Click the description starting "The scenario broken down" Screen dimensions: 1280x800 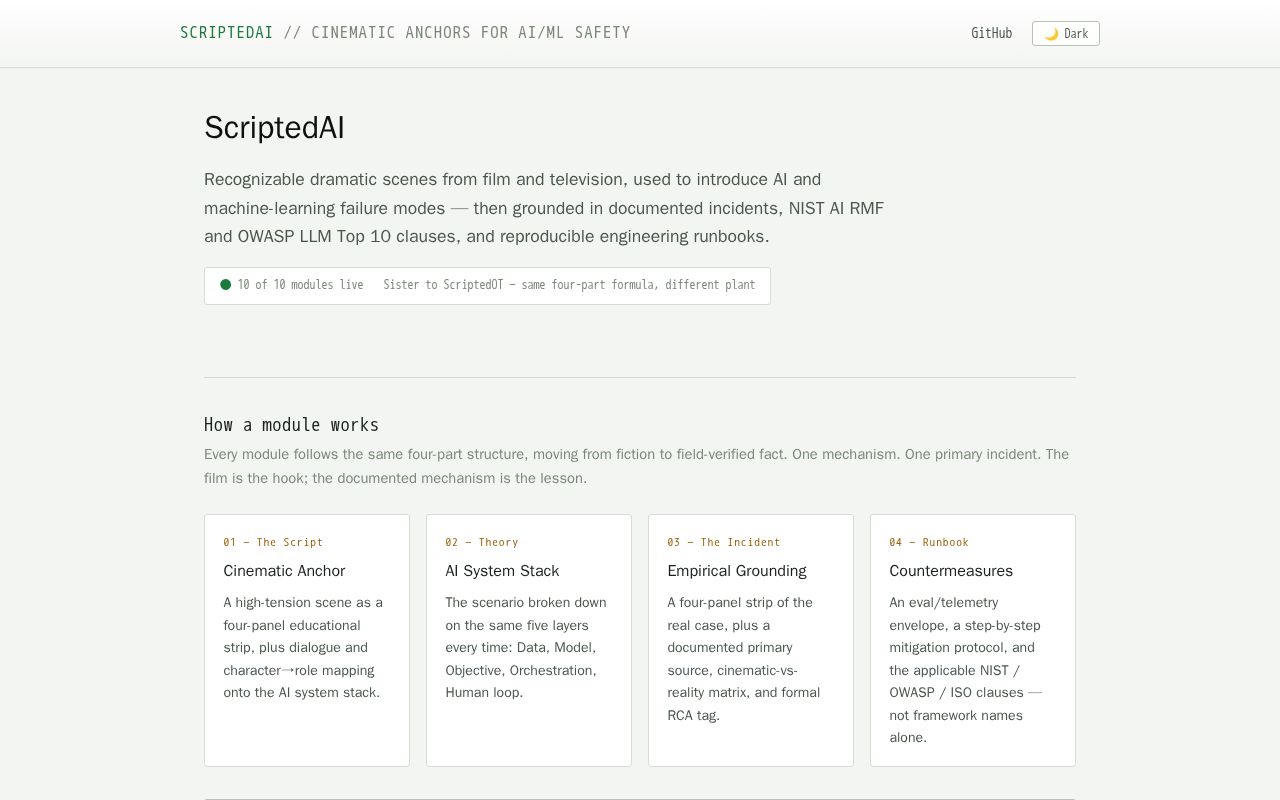526,647
